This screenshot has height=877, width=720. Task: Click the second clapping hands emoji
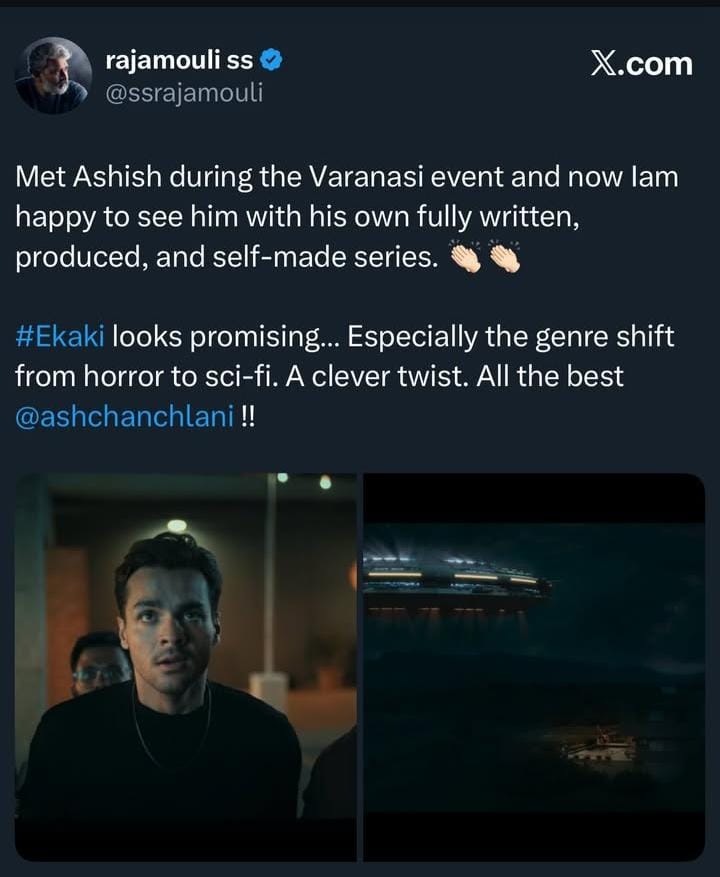click(x=505, y=257)
